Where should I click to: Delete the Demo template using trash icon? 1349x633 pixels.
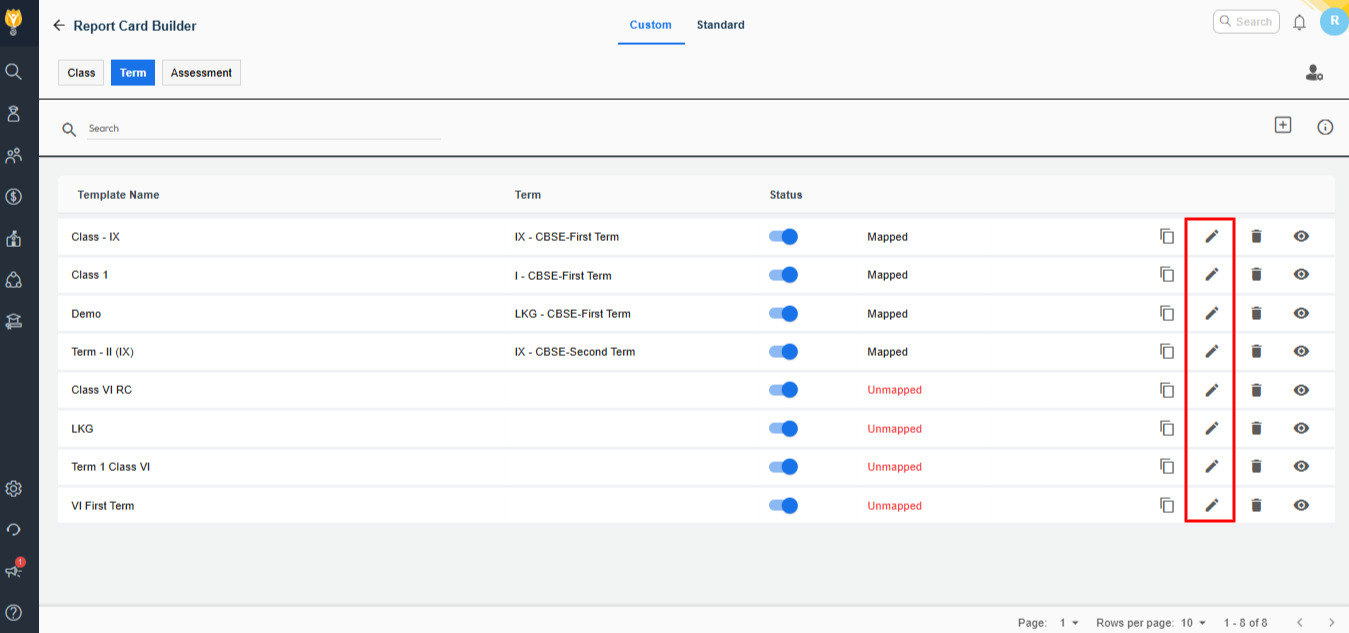(x=1256, y=313)
